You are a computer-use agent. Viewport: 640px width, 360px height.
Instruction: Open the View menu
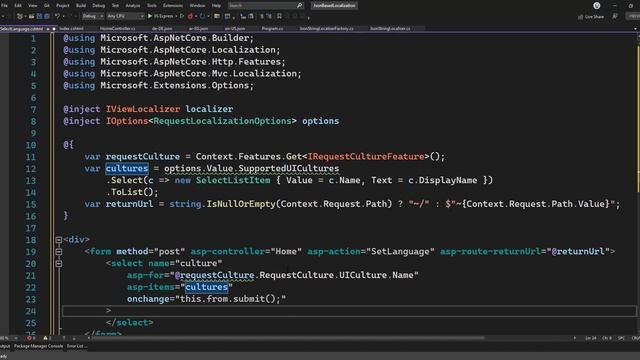33,6
